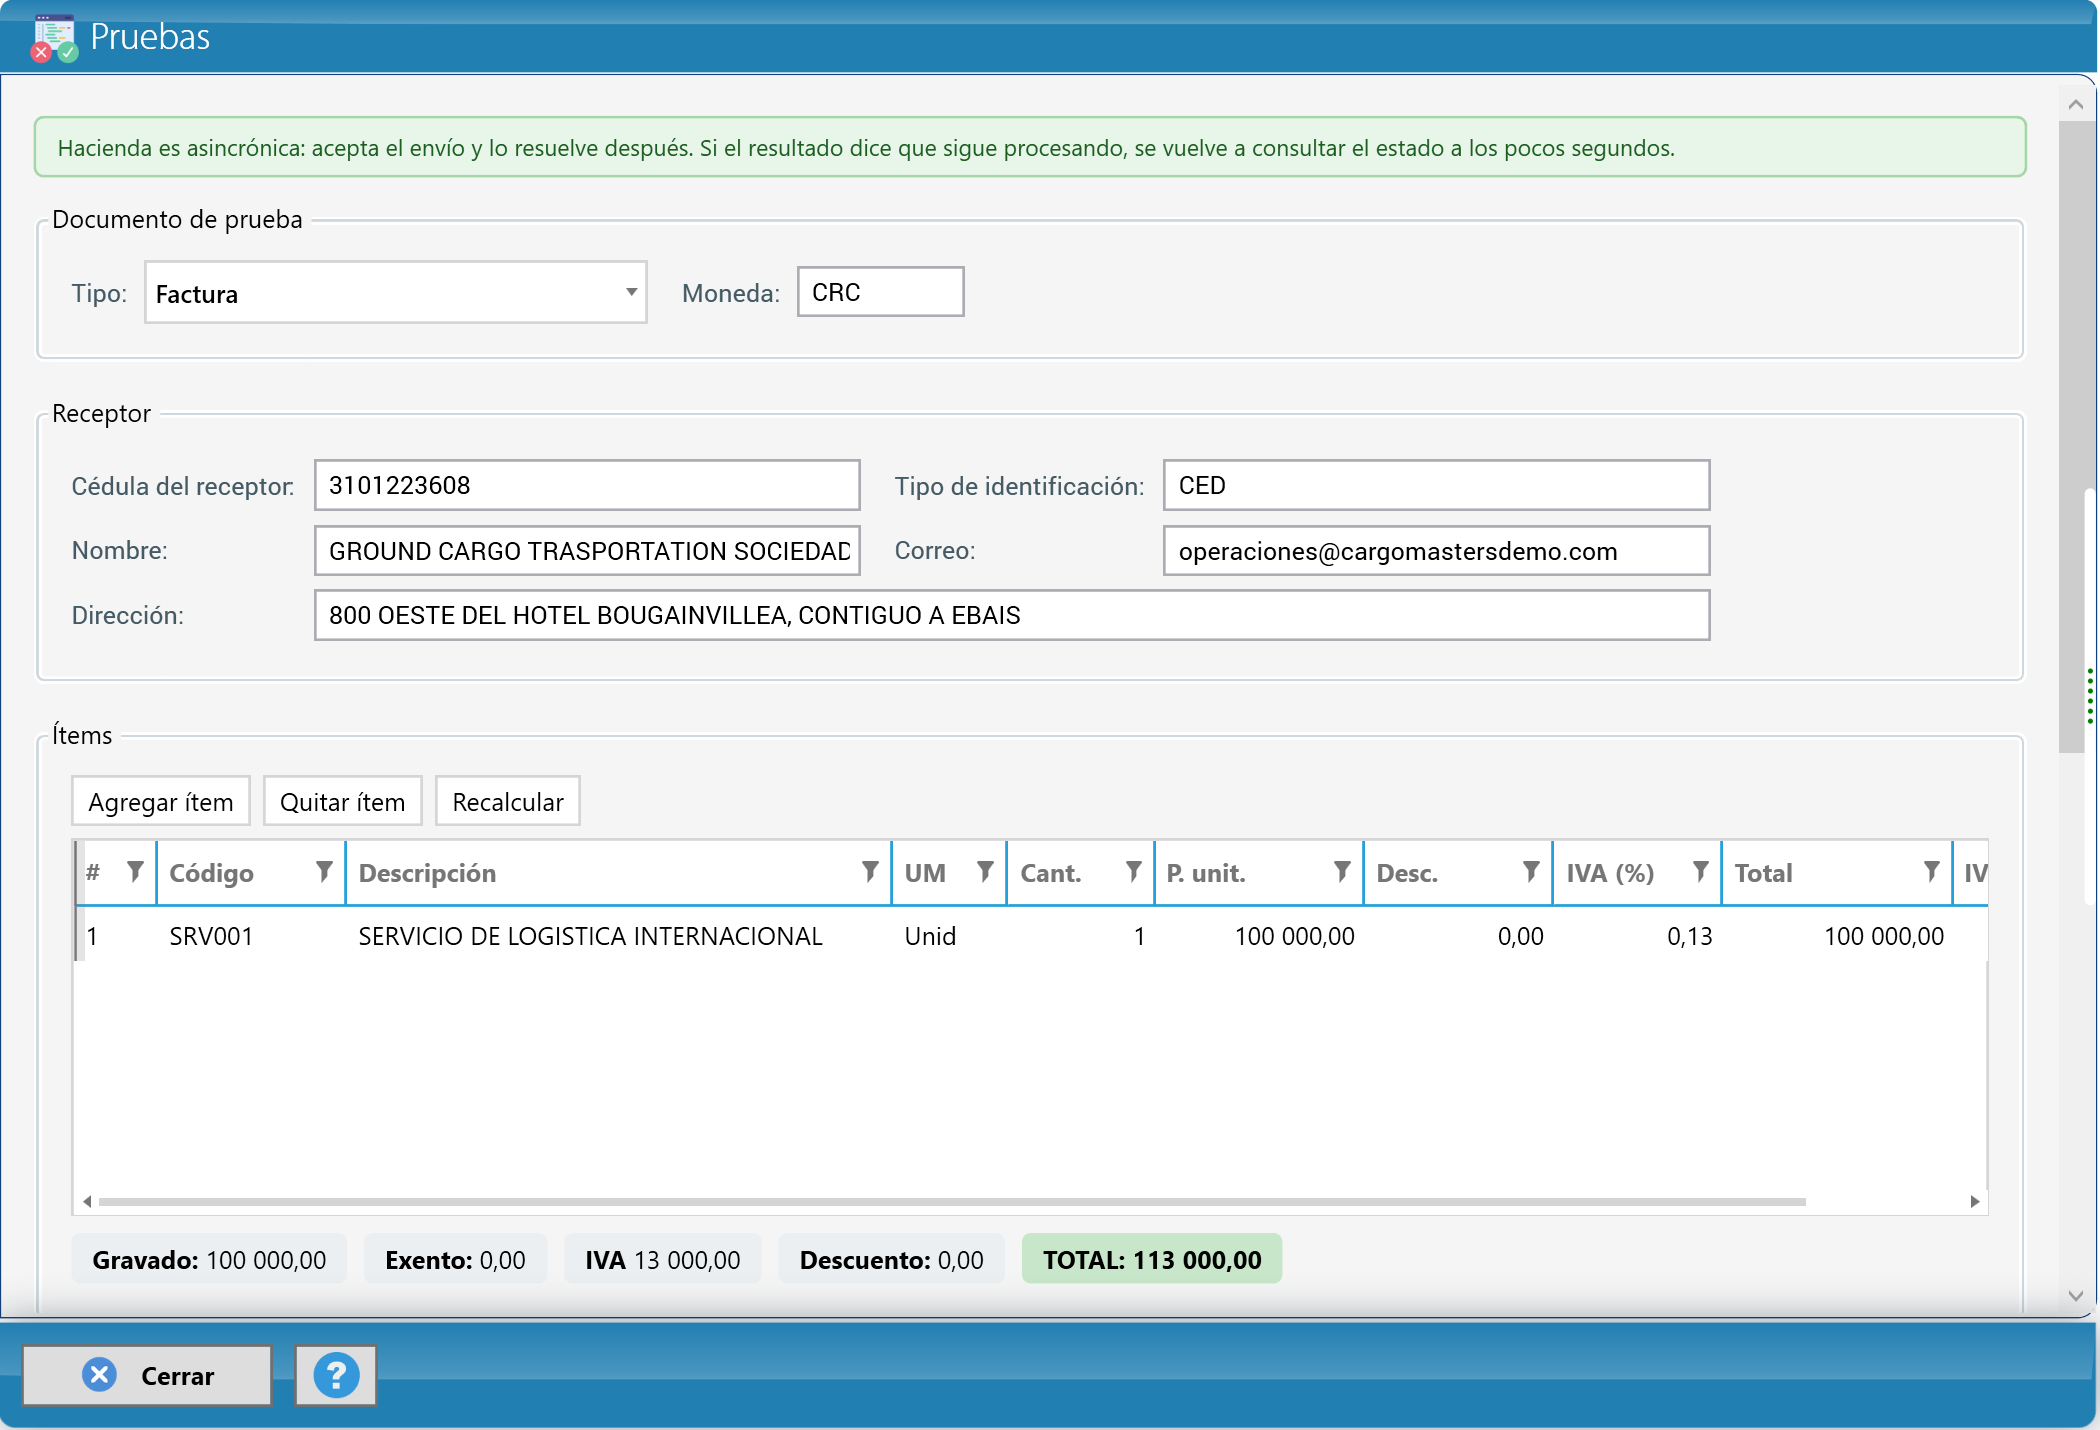Click the Unid cell in the items row
Viewport: 2100px width, 1430px height.
point(949,936)
